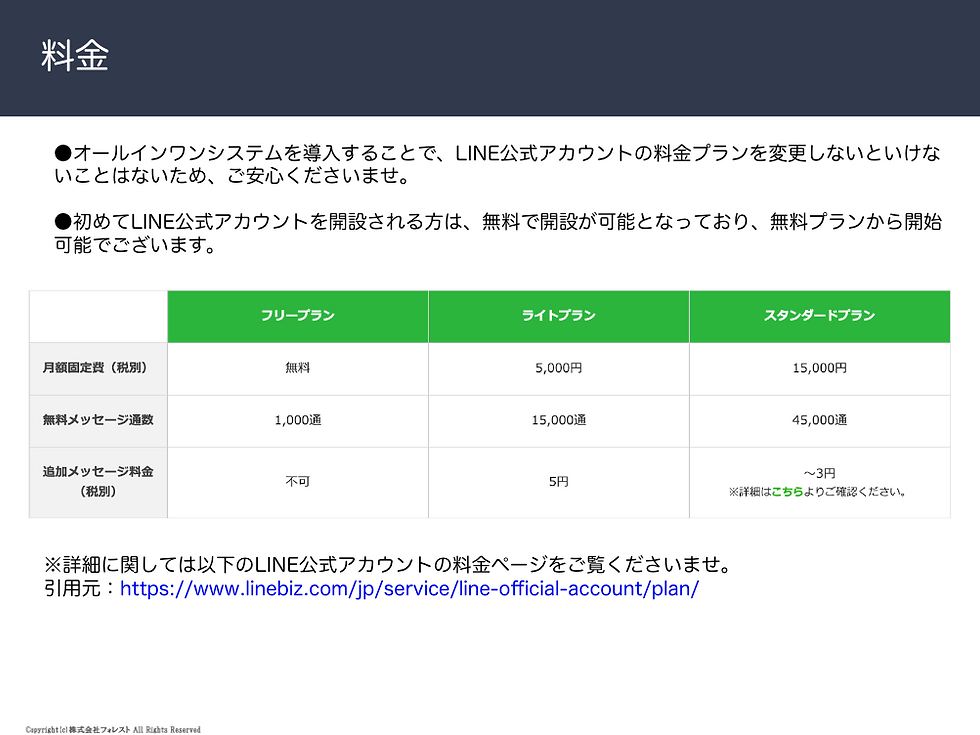The width and height of the screenshot is (980, 735).
Task: Click the 45,000通 standard message count
Action: [819, 421]
